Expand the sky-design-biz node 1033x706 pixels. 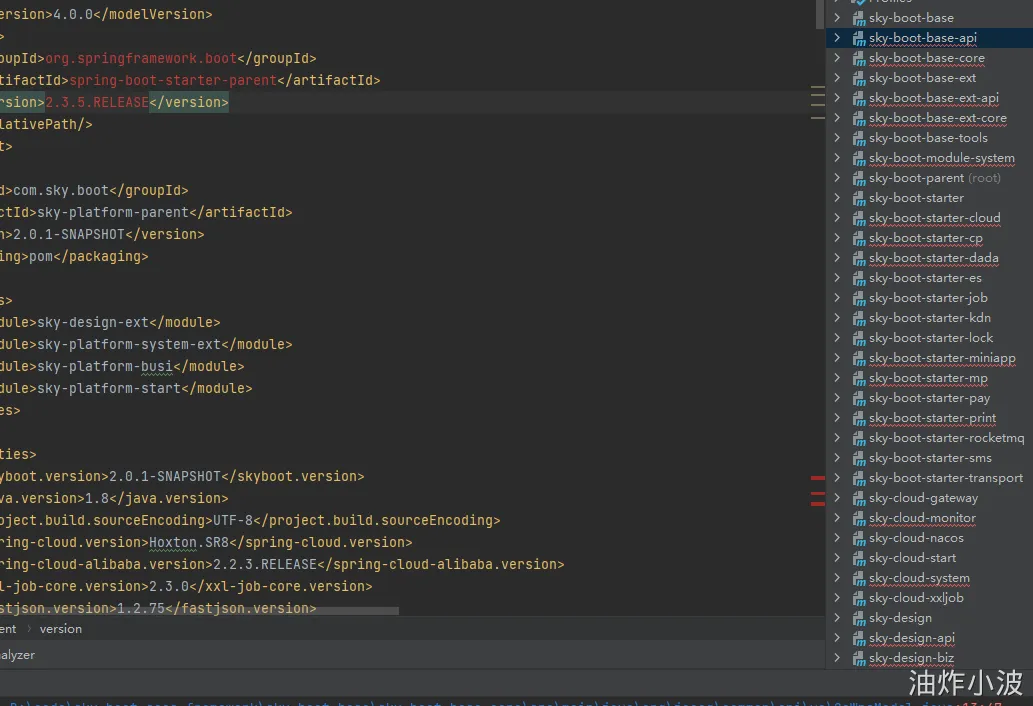coord(837,657)
